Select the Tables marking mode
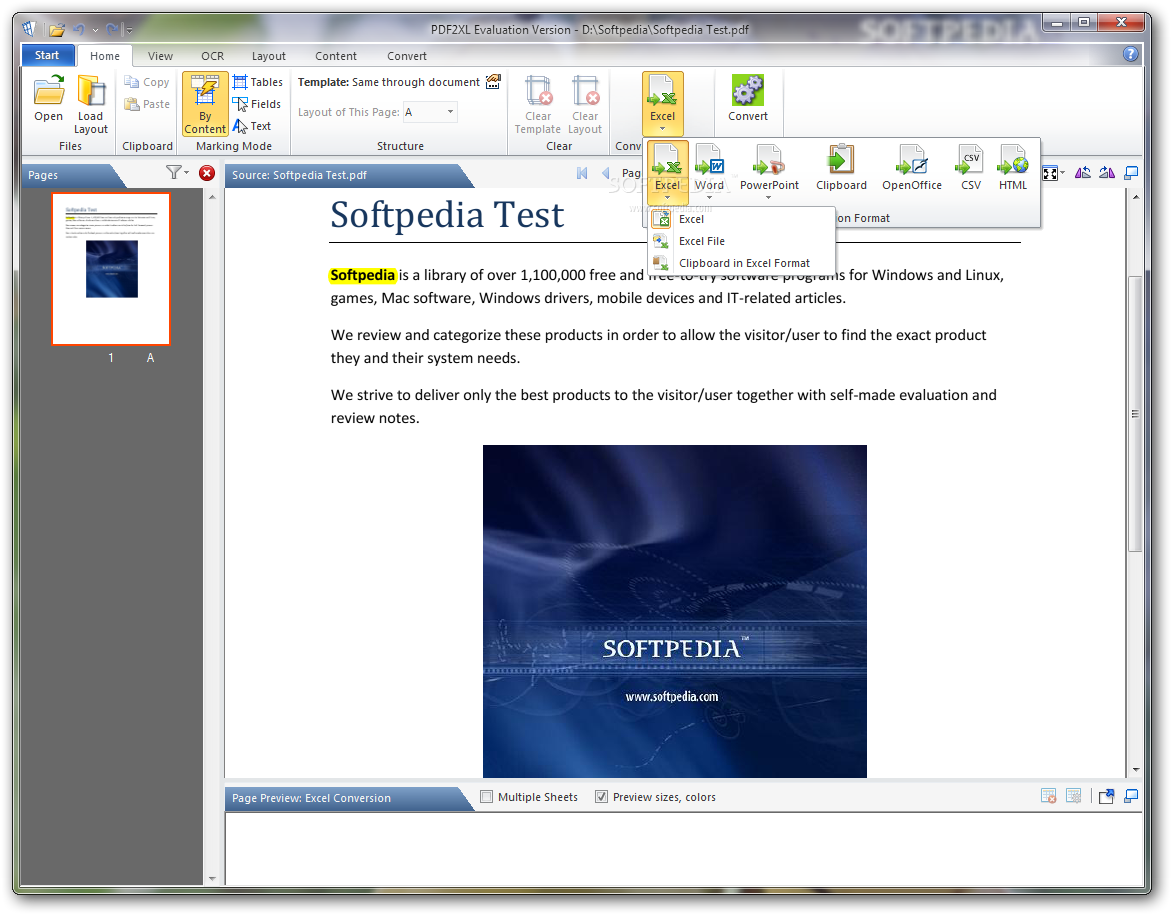The width and height of the screenshot is (1172, 915). (257, 82)
